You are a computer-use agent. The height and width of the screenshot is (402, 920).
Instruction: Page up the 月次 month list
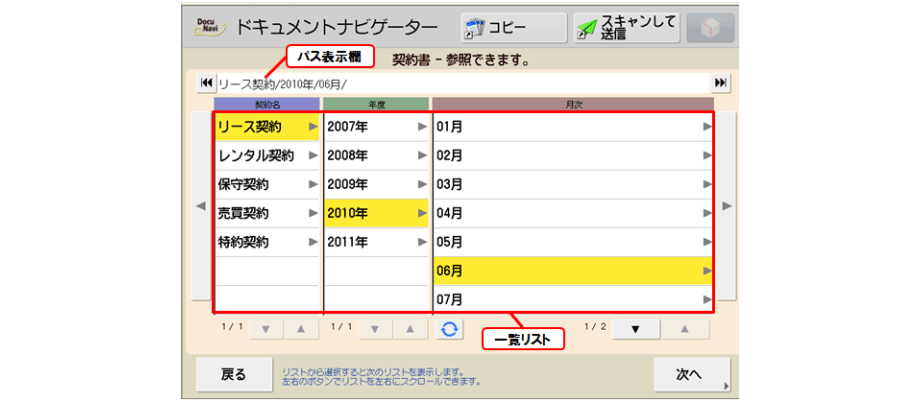click(x=685, y=328)
